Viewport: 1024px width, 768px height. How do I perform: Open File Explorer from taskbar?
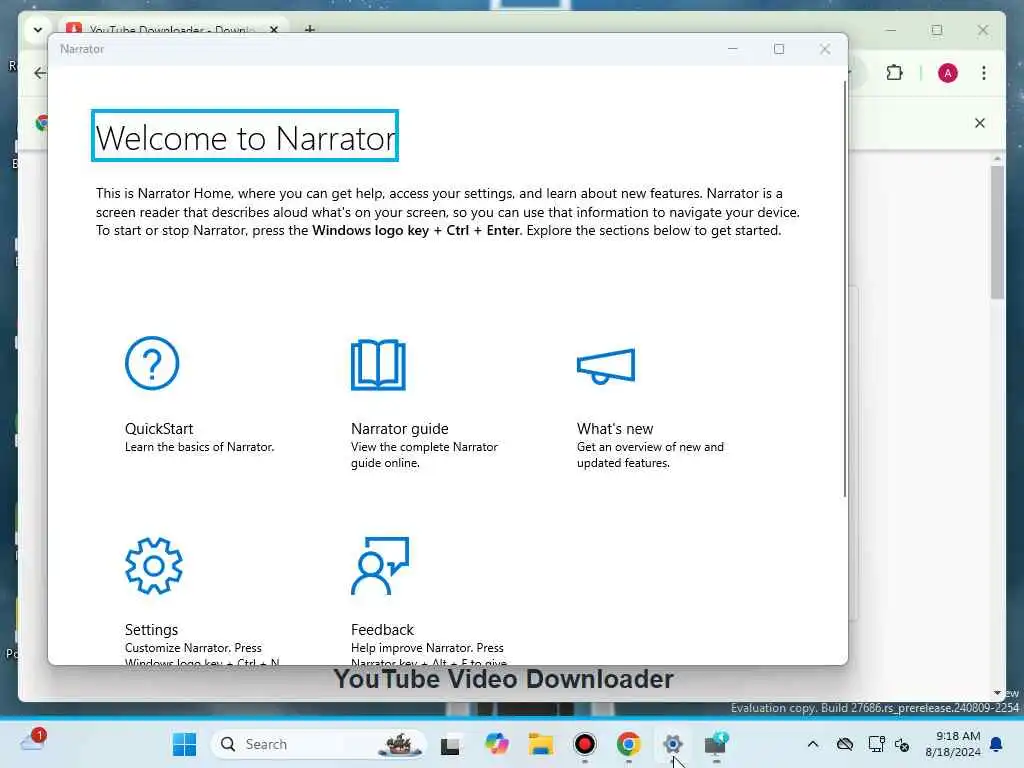(541, 744)
